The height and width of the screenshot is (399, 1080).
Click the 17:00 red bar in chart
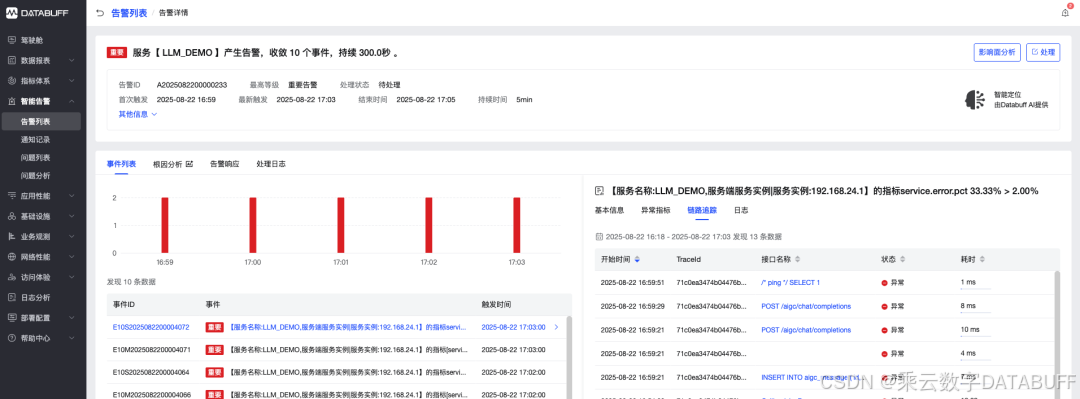253,225
